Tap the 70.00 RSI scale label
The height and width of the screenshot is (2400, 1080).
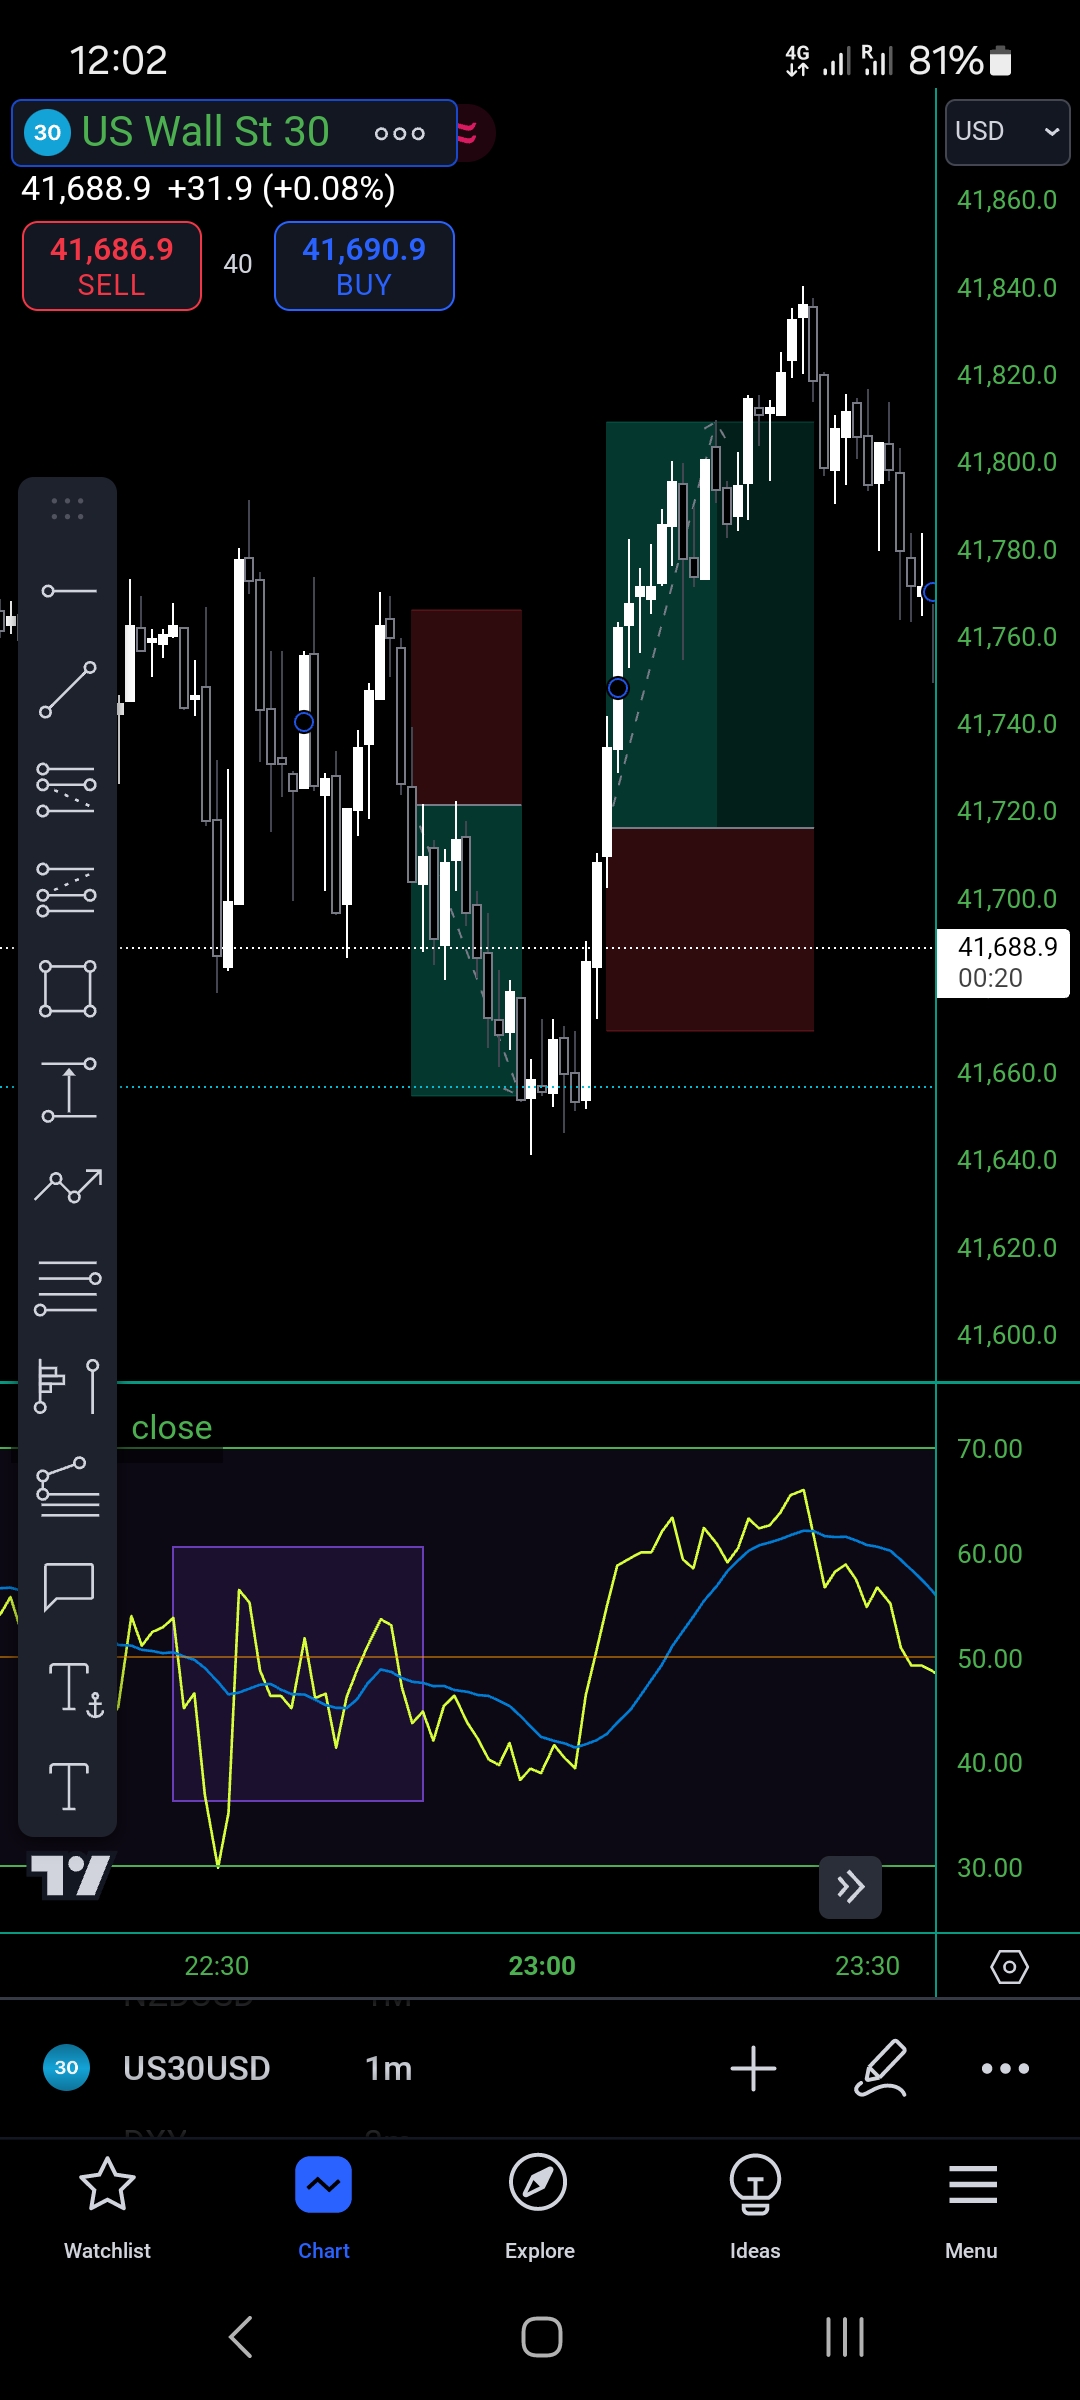click(x=990, y=1449)
